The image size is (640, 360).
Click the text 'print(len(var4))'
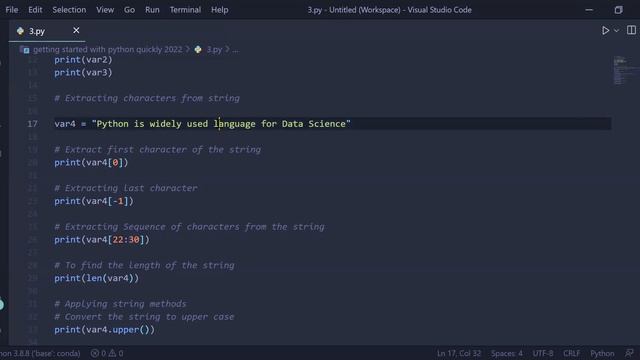coord(97,278)
